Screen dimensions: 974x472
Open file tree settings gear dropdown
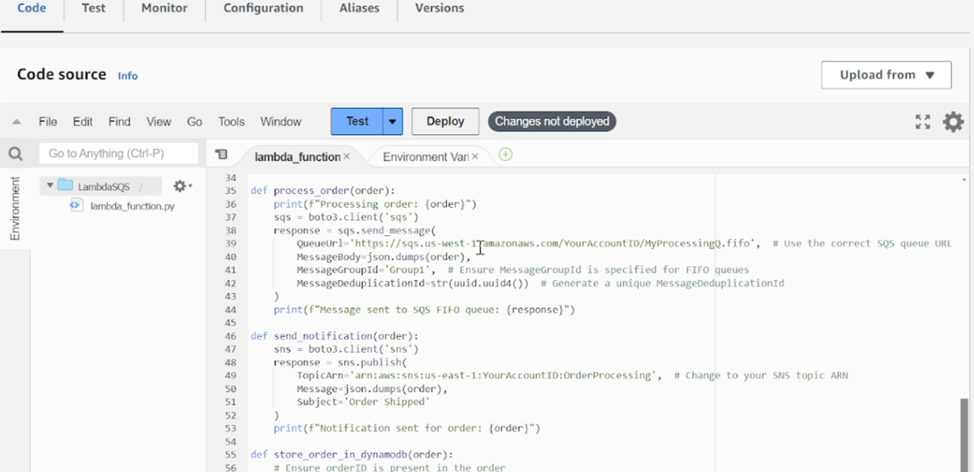(x=183, y=186)
